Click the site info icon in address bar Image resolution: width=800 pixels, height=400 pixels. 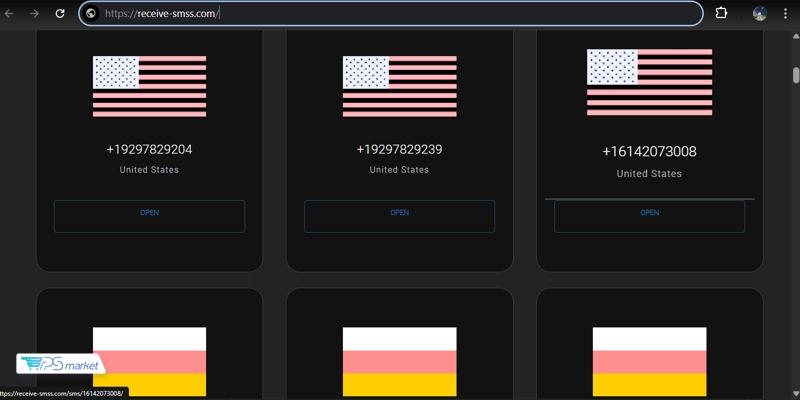[x=91, y=13]
